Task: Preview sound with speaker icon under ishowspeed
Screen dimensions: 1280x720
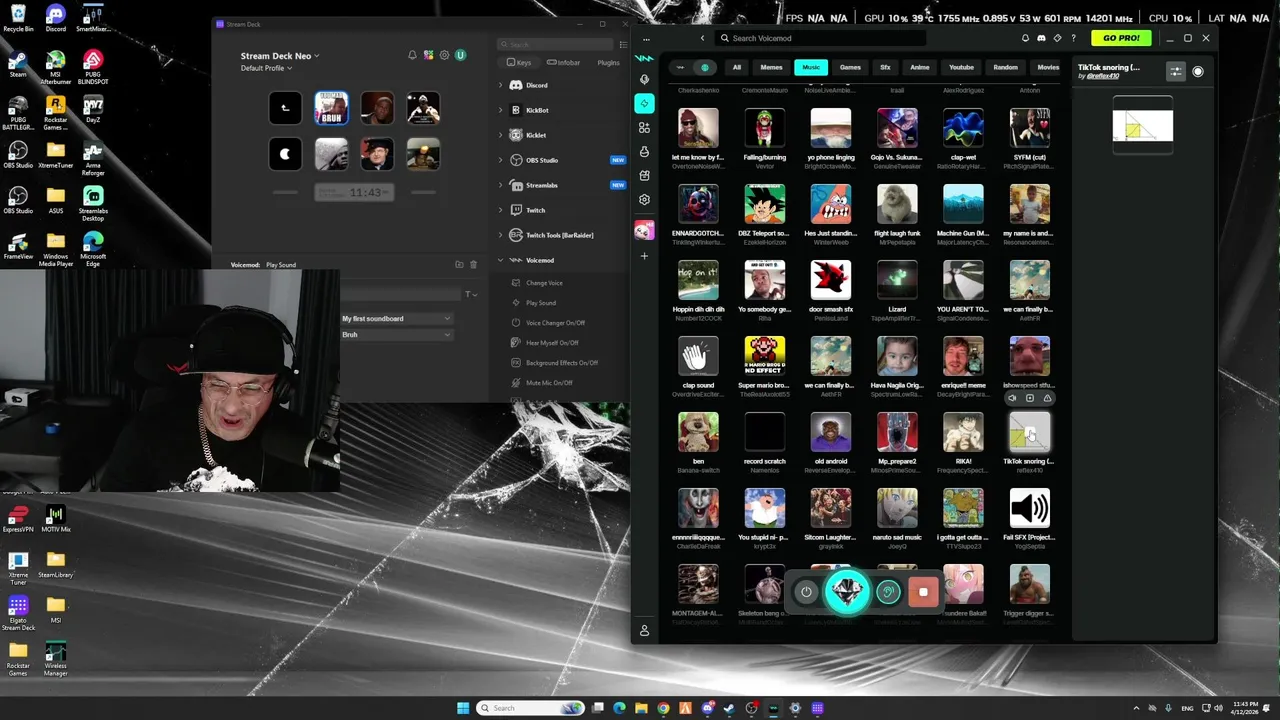Action: 1012,398
